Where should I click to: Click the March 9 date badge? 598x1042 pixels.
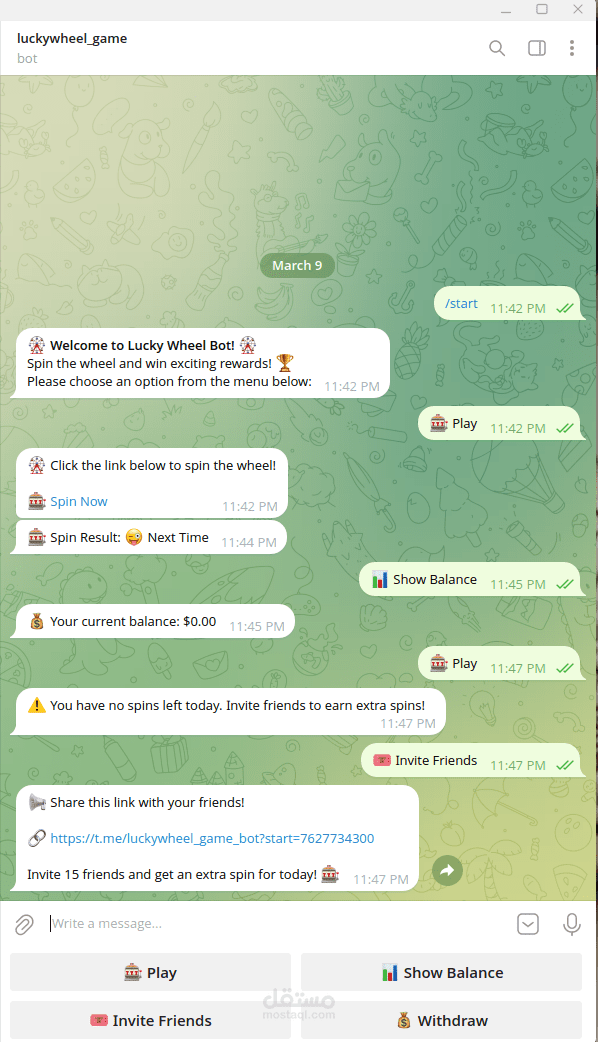(x=297, y=265)
